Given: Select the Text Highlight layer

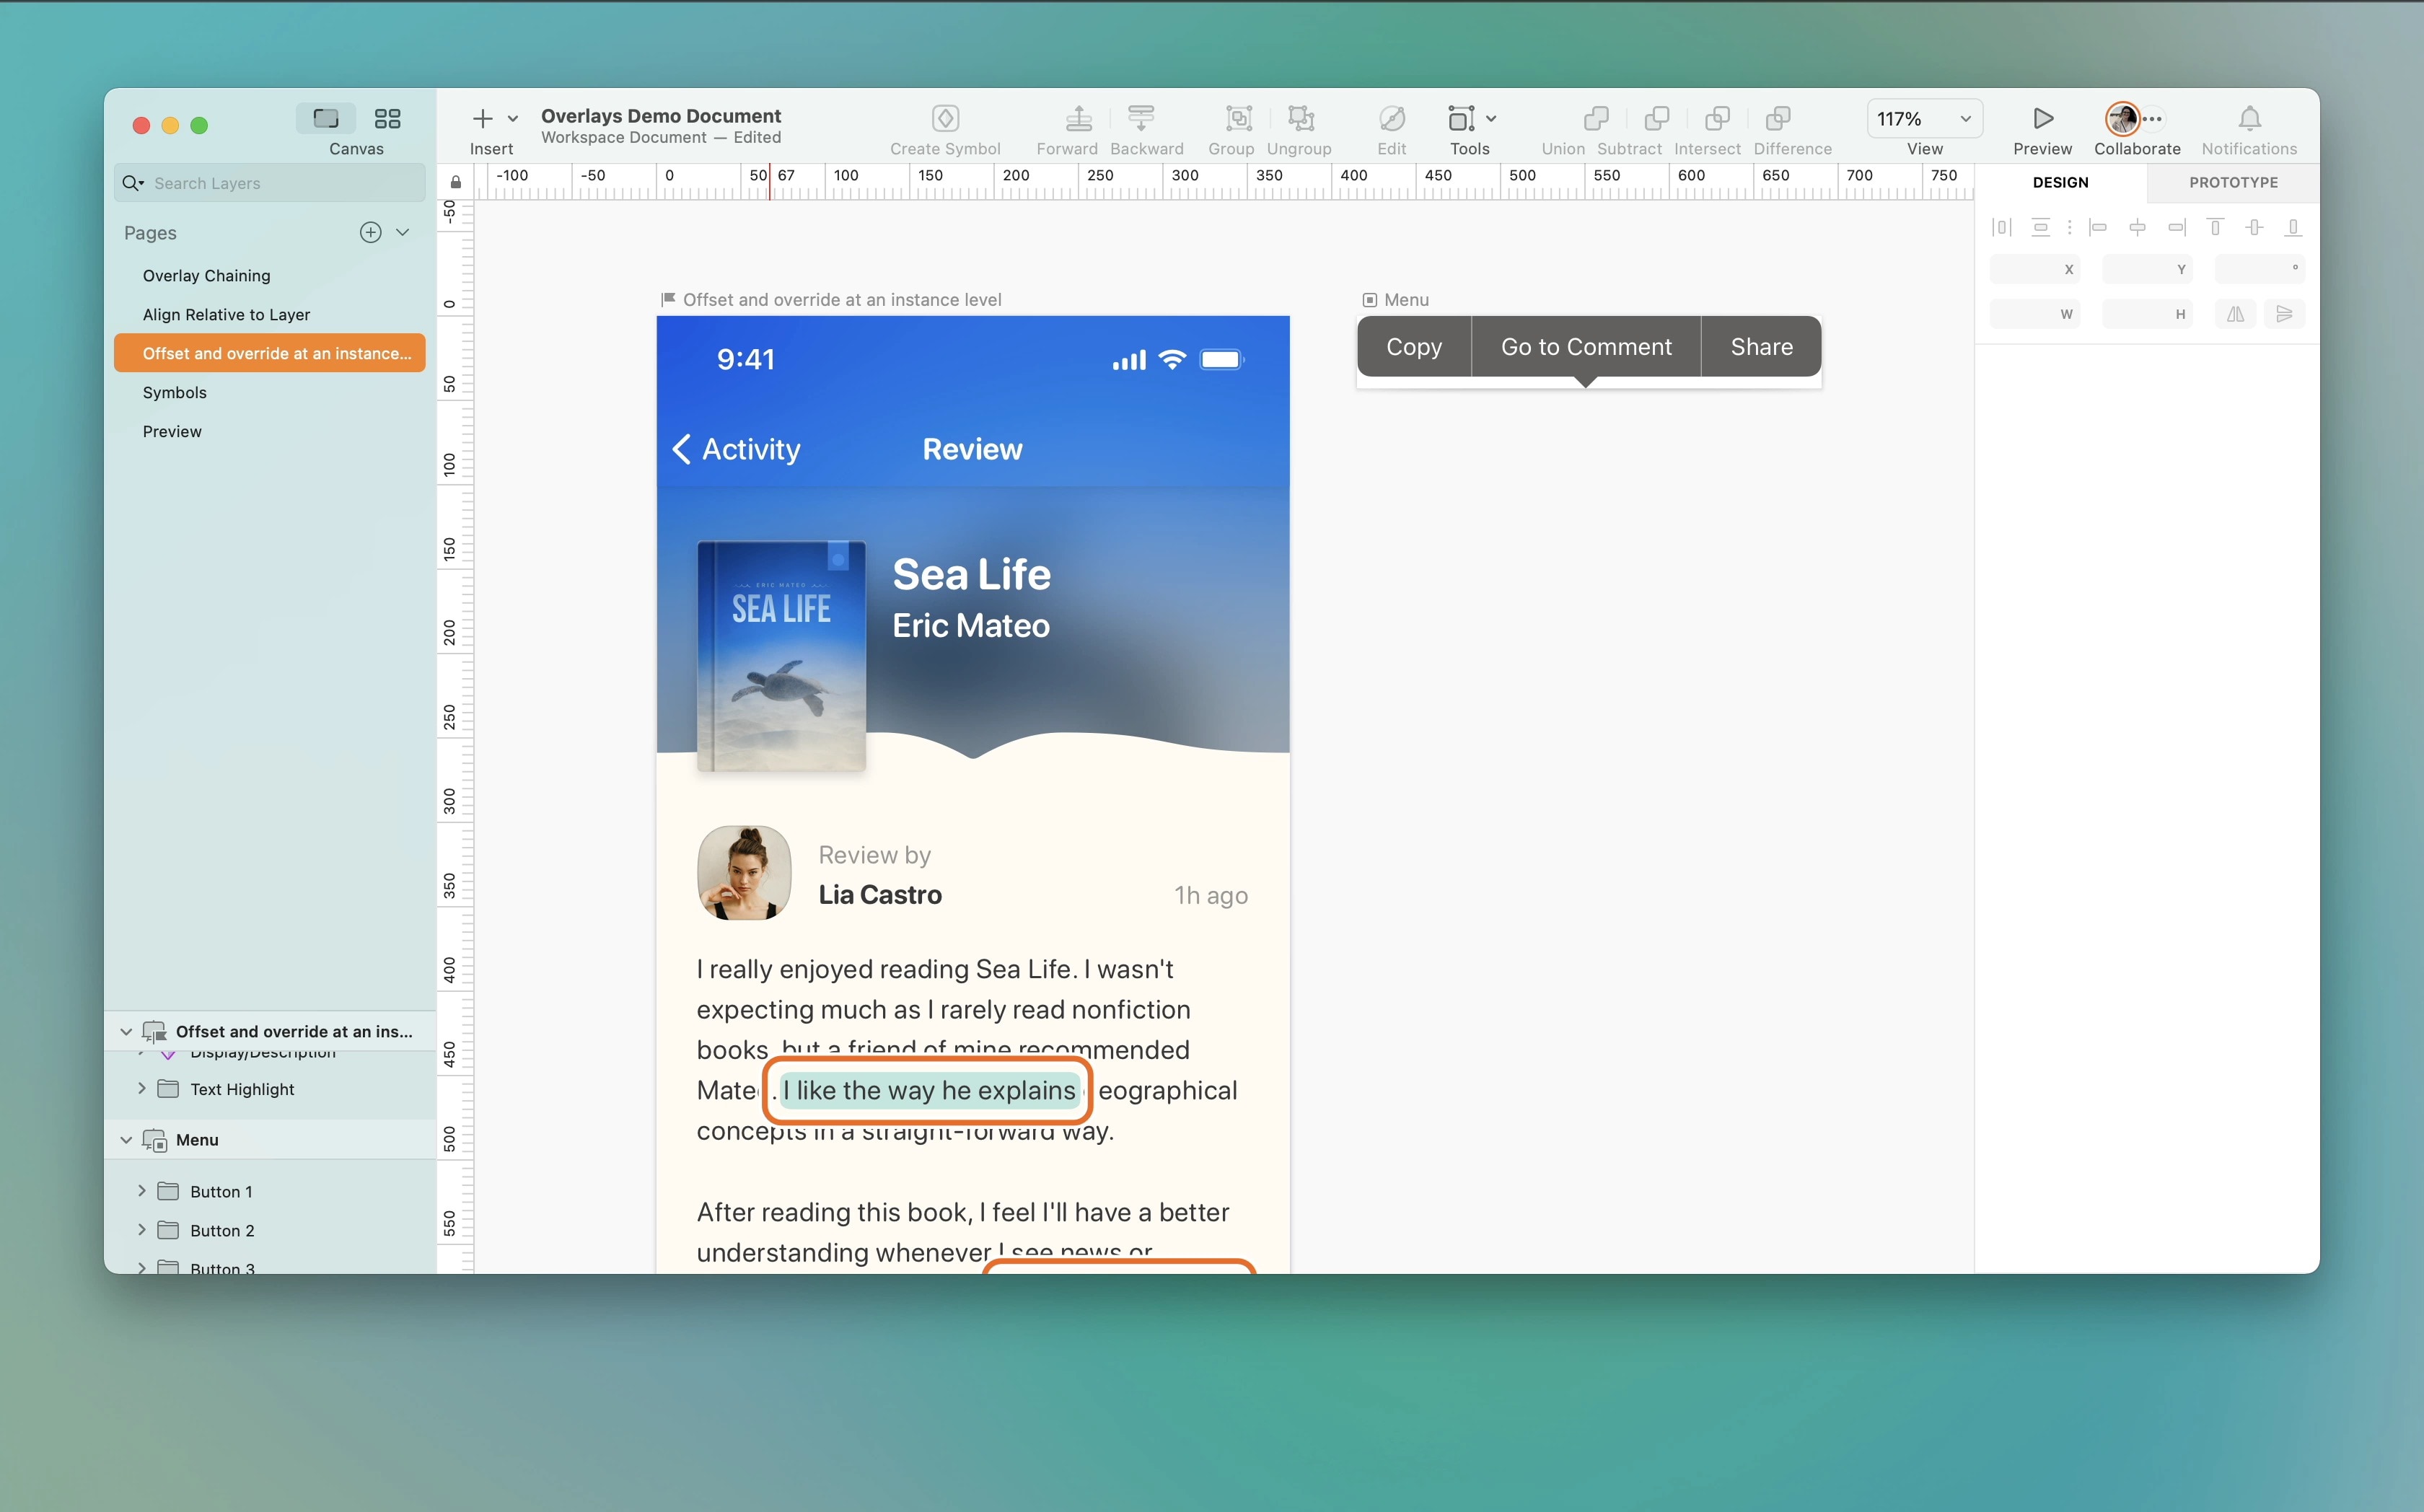Looking at the screenshot, I should click(x=270, y=1090).
